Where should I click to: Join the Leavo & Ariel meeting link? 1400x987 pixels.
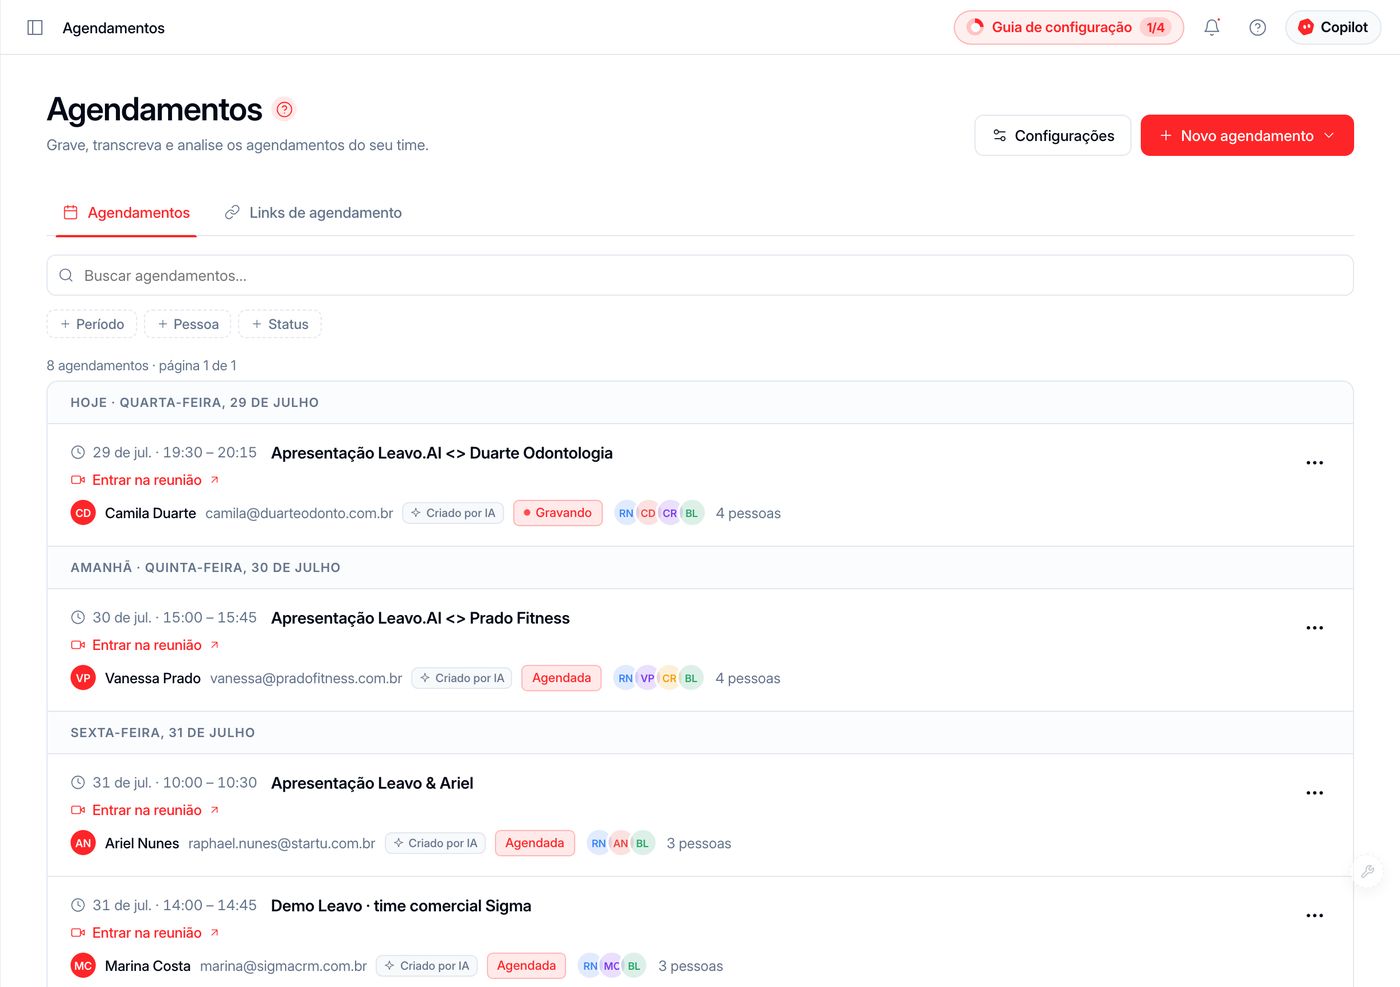pyautogui.click(x=145, y=810)
